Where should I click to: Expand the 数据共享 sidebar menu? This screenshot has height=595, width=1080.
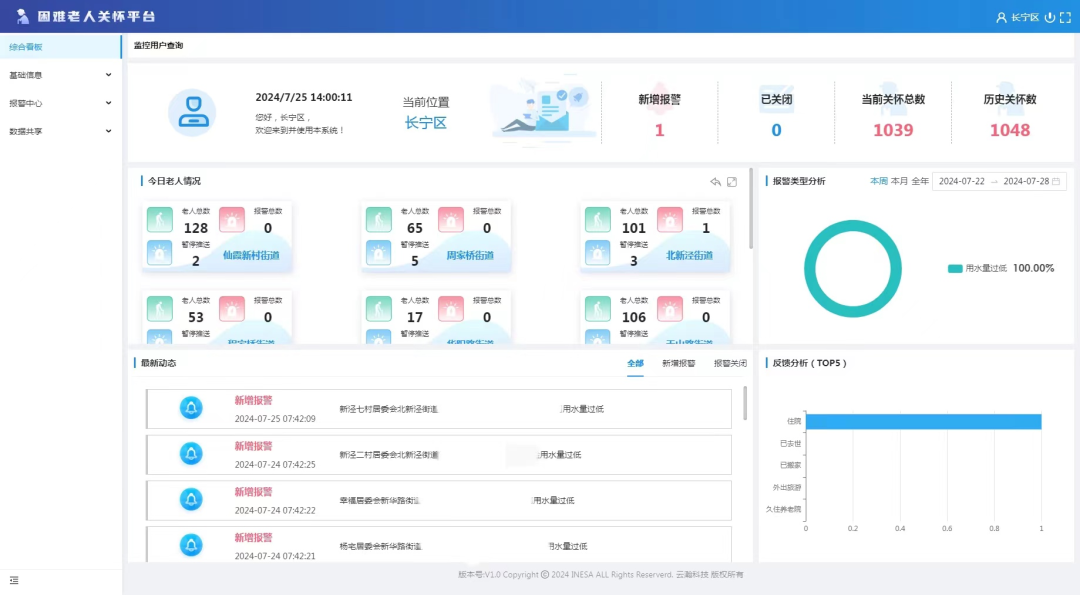60,131
